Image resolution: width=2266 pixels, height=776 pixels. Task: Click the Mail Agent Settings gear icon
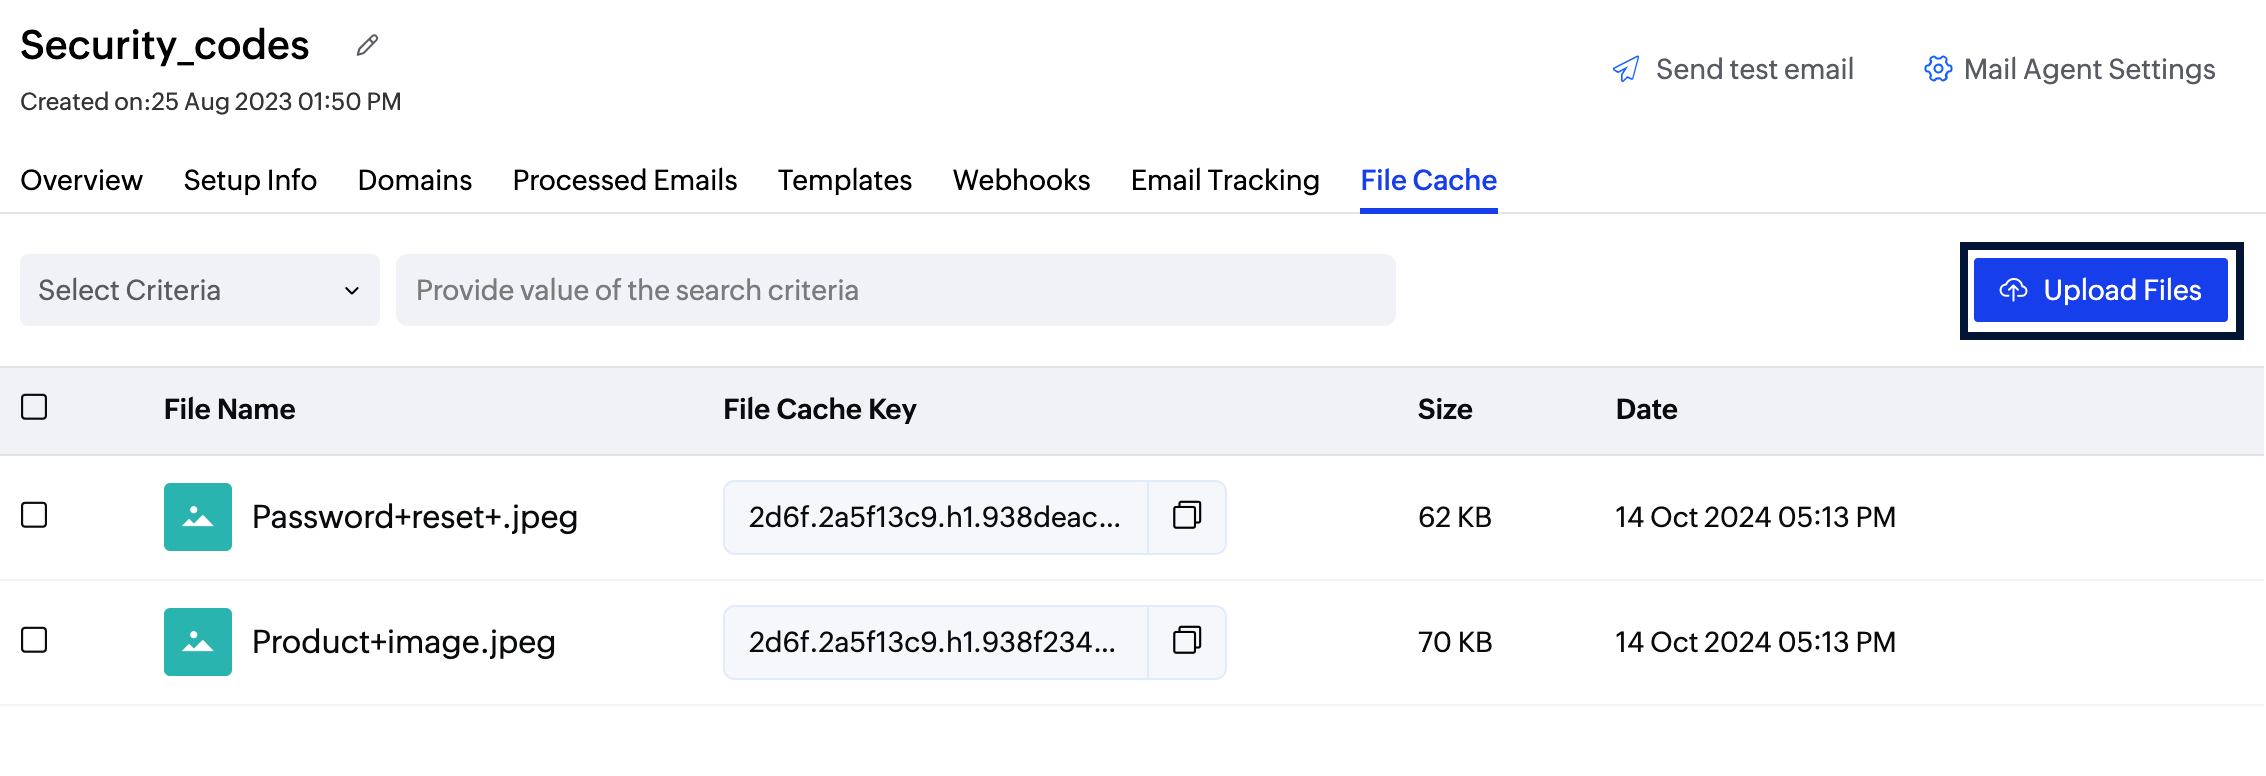tap(1938, 69)
